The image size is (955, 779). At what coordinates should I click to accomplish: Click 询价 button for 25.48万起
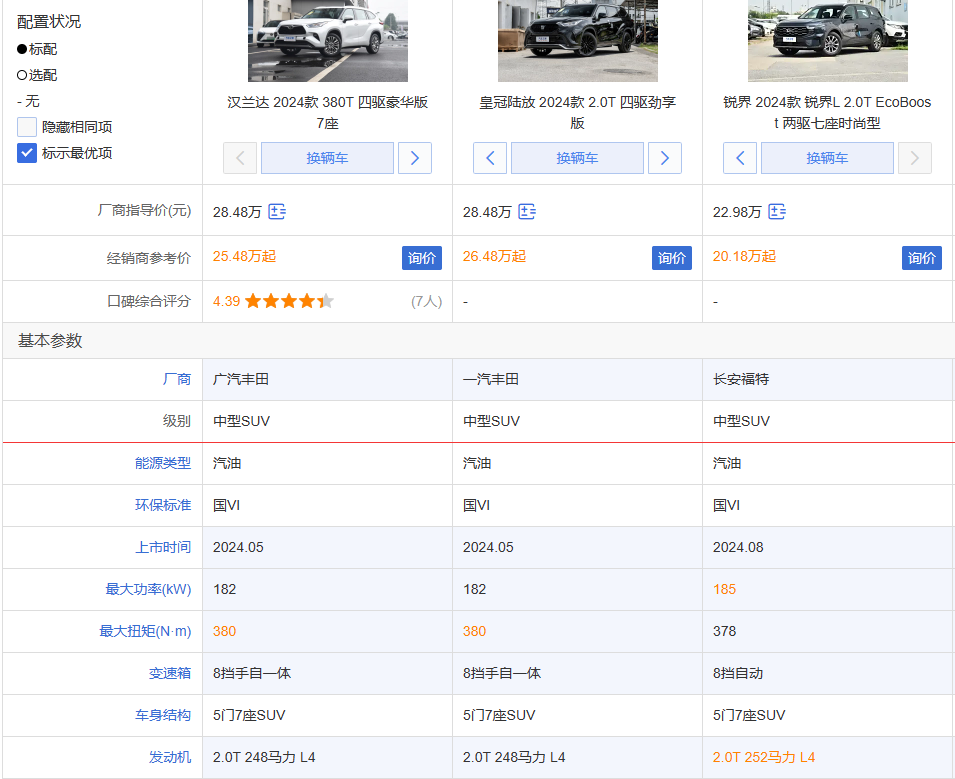pos(421,258)
